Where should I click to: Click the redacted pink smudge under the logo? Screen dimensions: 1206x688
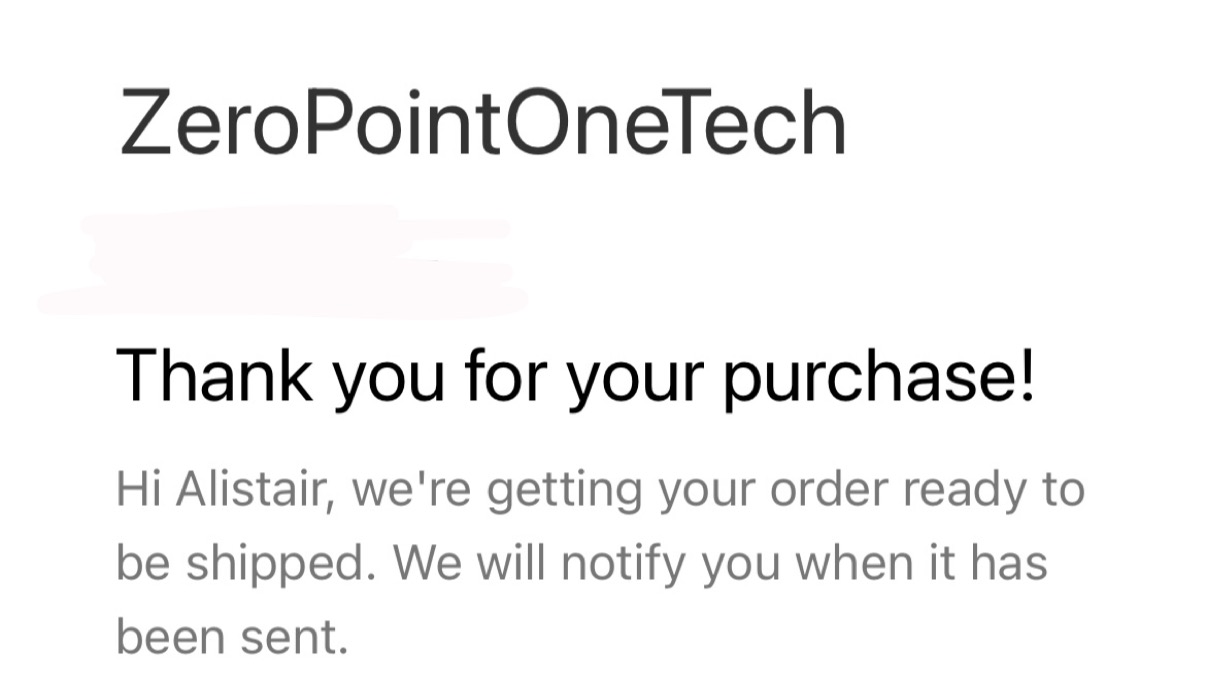pyautogui.click(x=283, y=260)
